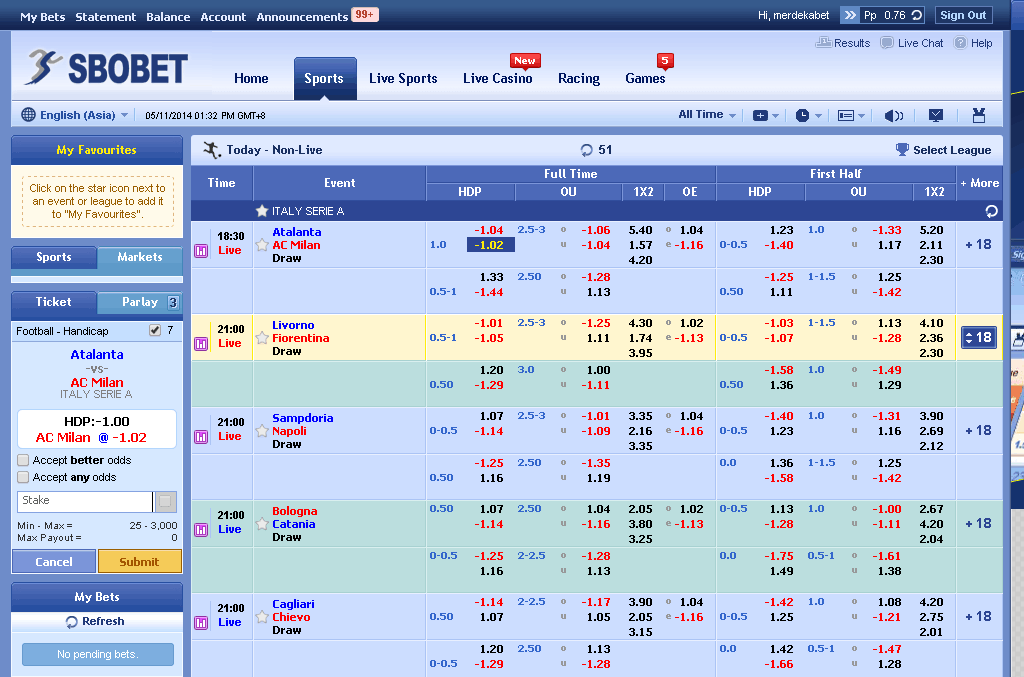Viewport: 1024px width, 677px height.
Task: Expand the English (Asia) language selector
Action: [x=75, y=115]
